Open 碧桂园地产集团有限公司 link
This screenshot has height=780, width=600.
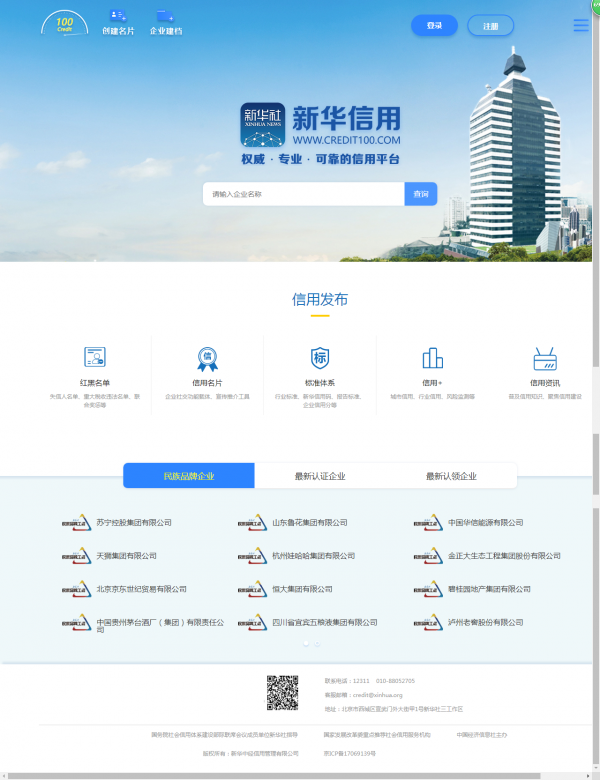(x=489, y=589)
